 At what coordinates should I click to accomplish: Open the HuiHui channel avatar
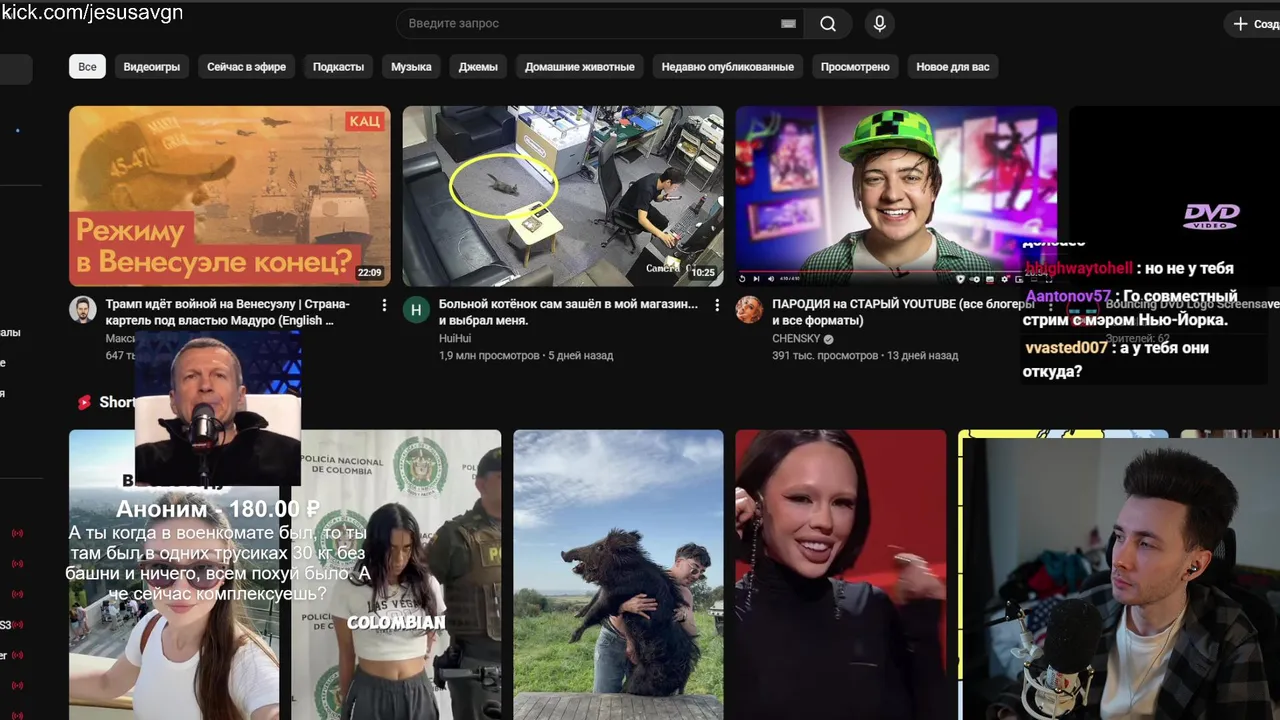click(x=416, y=310)
